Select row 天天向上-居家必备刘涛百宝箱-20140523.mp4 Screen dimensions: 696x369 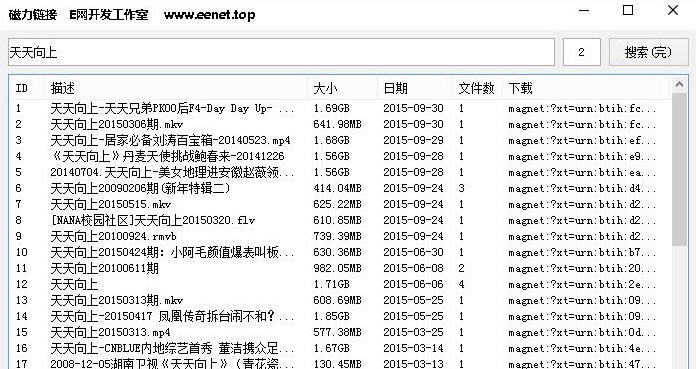[x=340, y=140]
